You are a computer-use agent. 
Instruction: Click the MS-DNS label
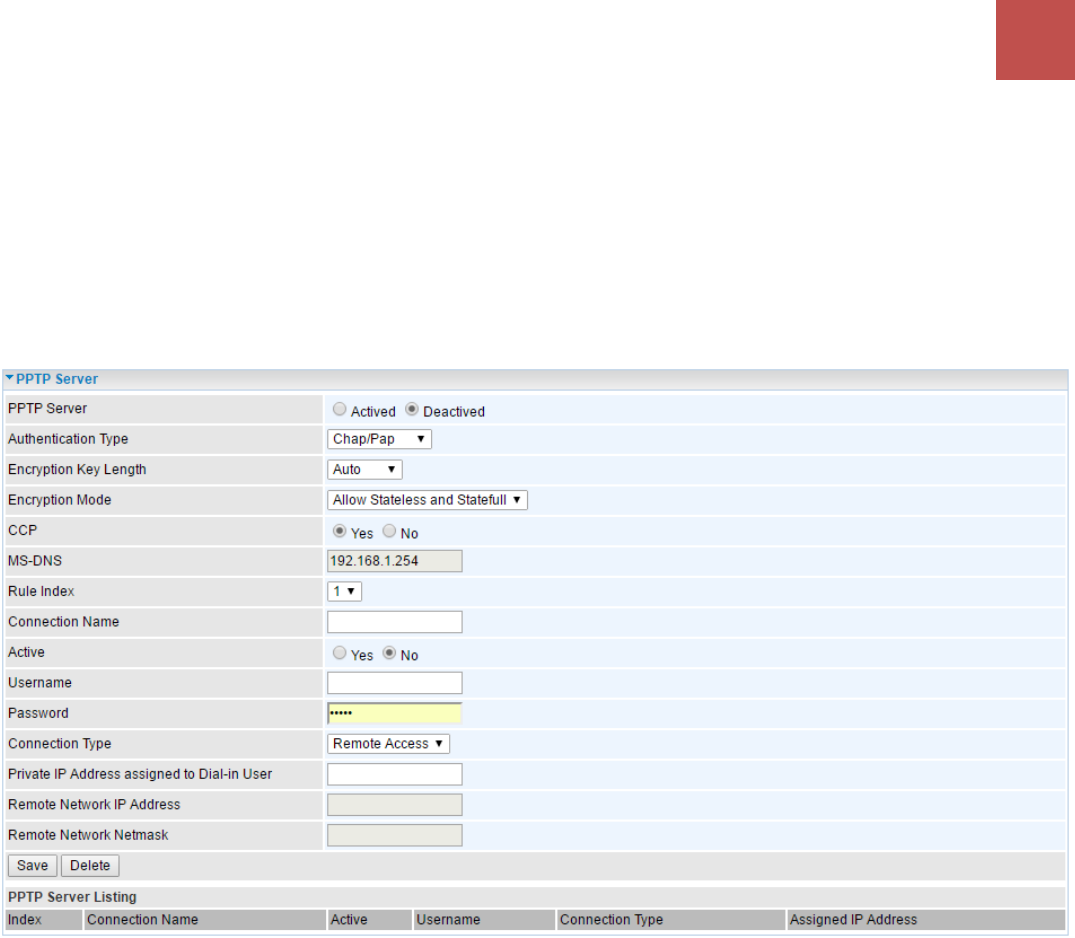coord(35,561)
